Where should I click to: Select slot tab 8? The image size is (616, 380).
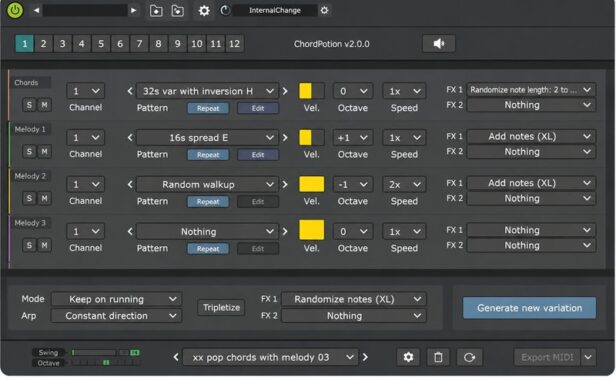point(158,44)
